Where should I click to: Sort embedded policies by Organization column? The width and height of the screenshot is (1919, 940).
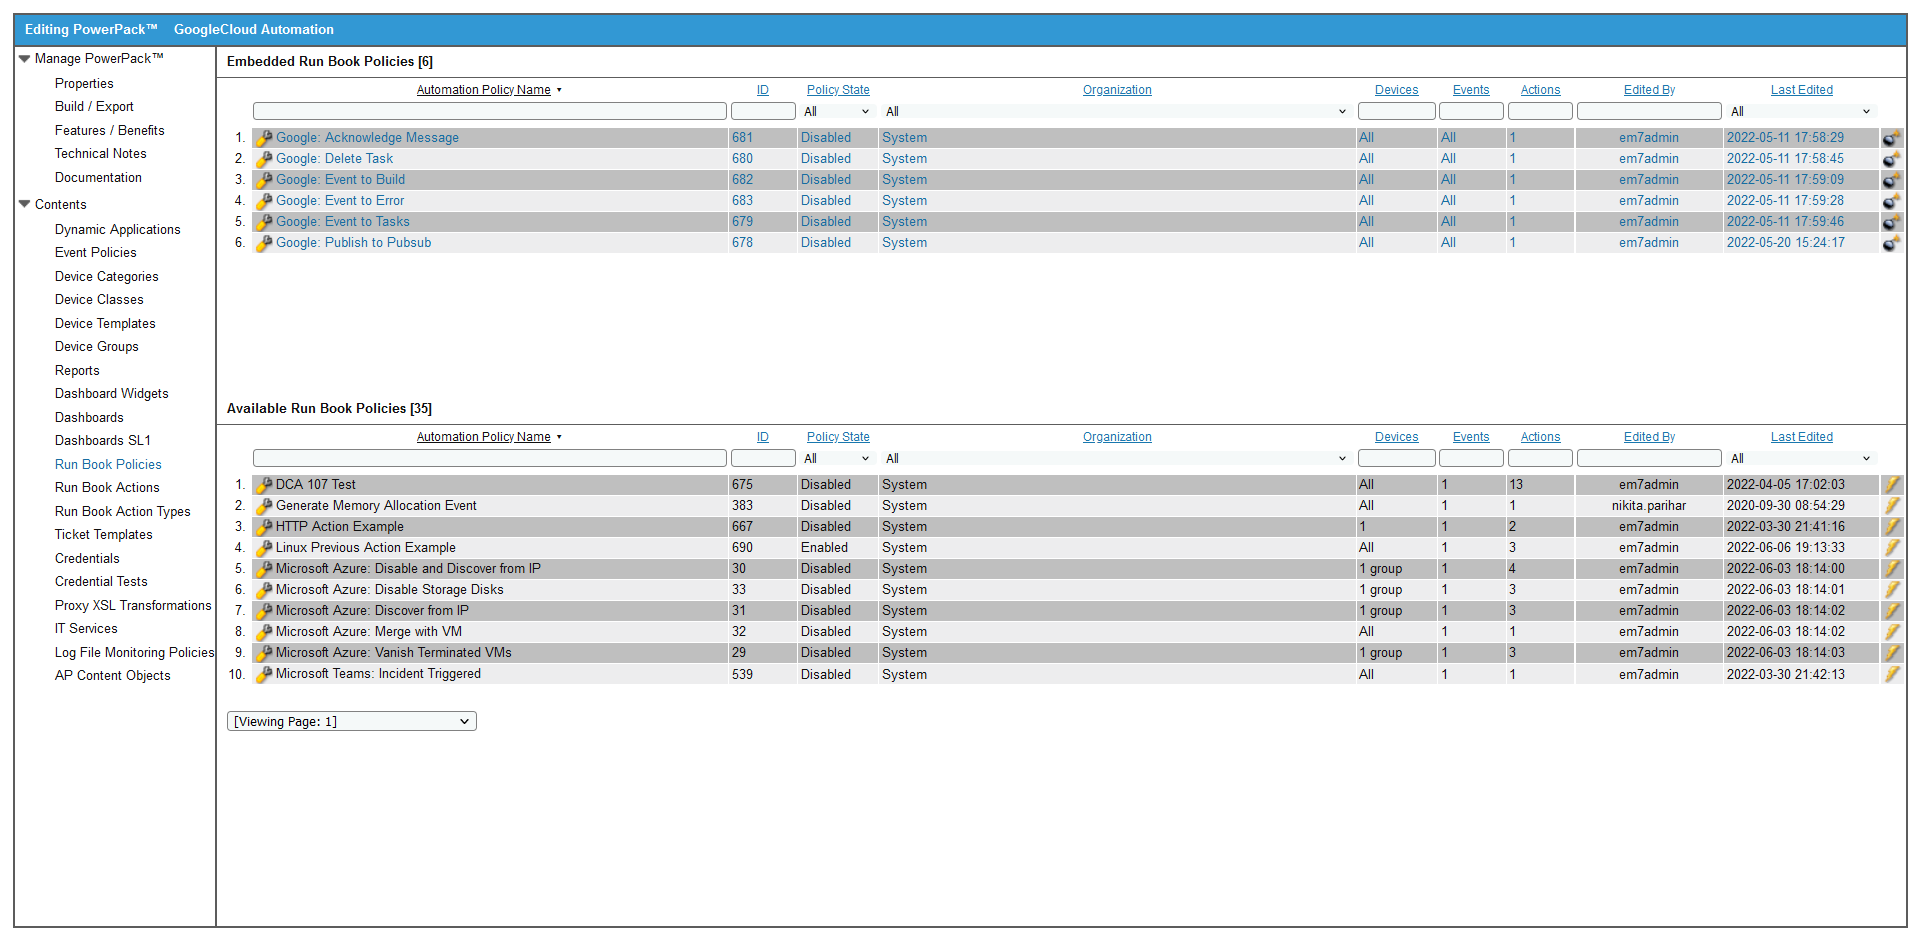[x=1117, y=90]
